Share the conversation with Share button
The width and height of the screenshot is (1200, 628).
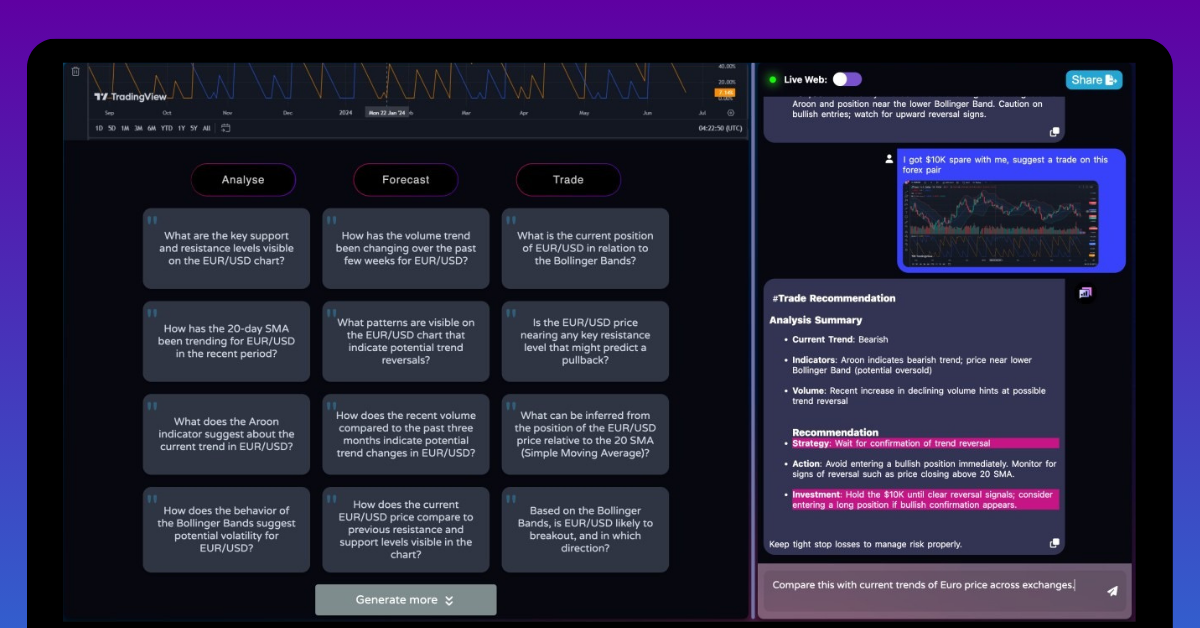pyautogui.click(x=1093, y=80)
